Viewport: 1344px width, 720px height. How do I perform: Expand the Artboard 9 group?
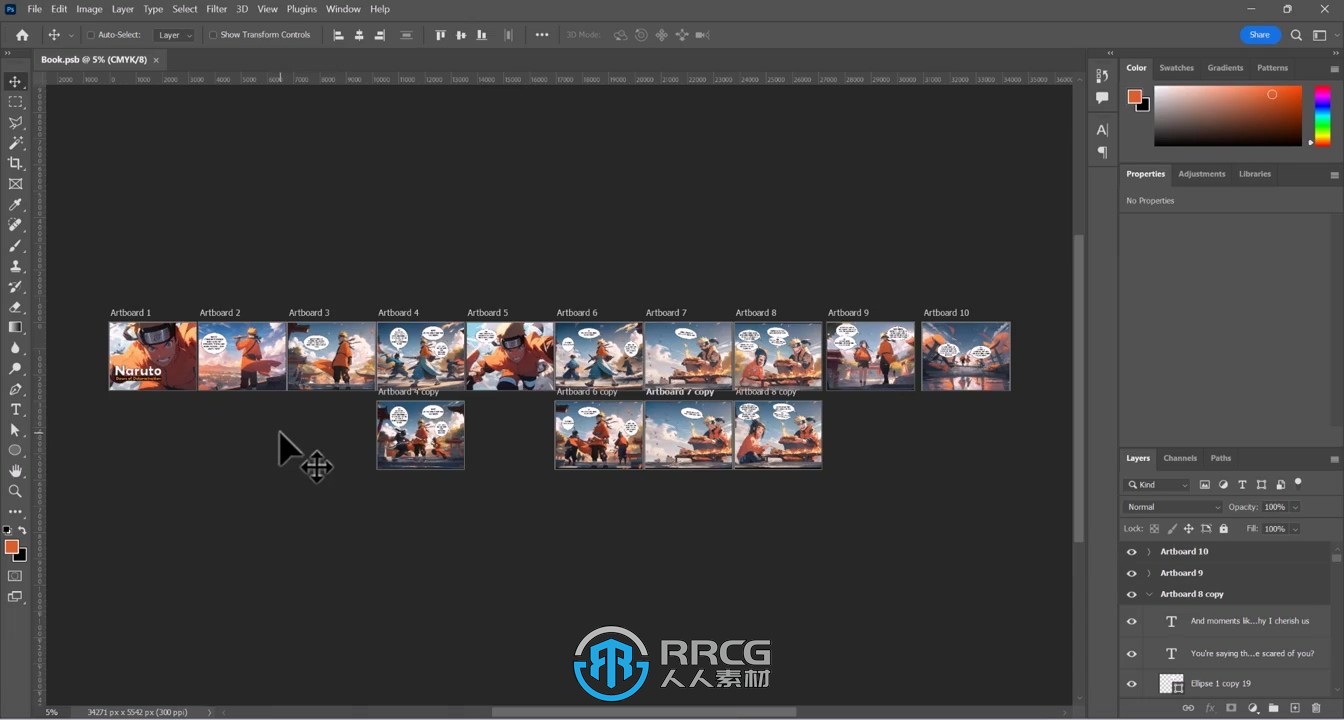(1149, 573)
